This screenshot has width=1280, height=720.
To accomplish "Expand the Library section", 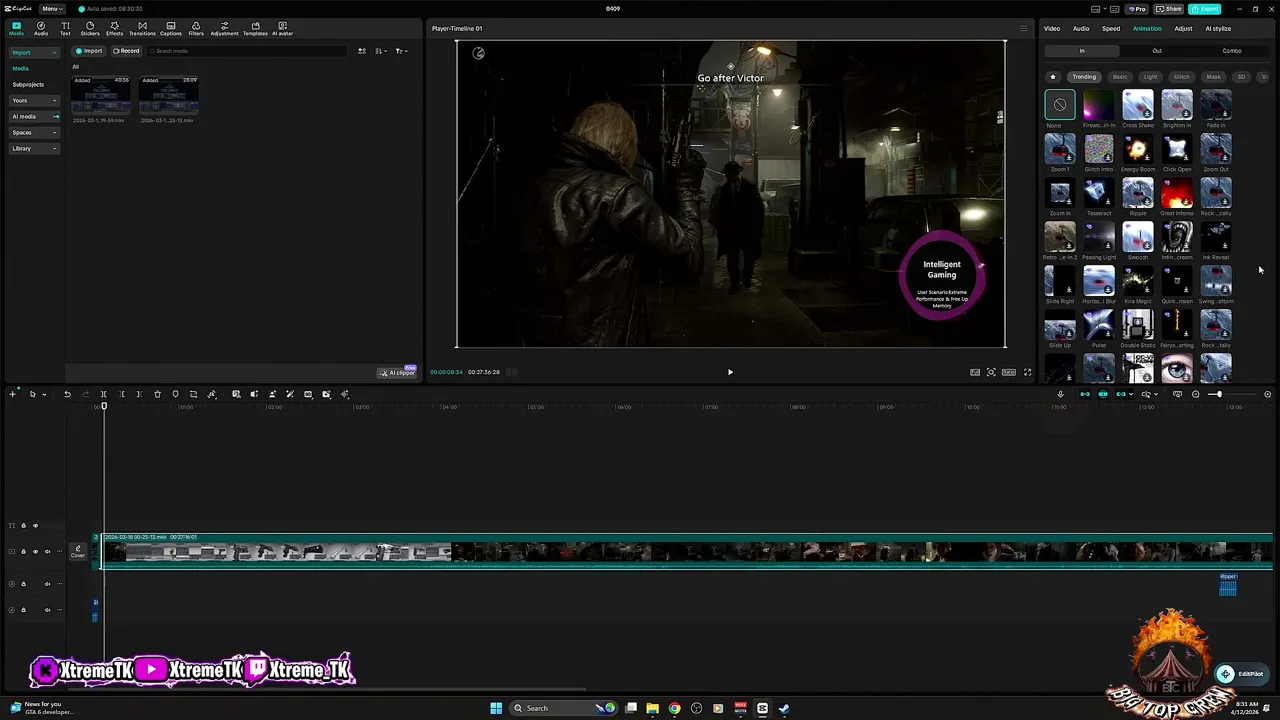I will (x=35, y=148).
